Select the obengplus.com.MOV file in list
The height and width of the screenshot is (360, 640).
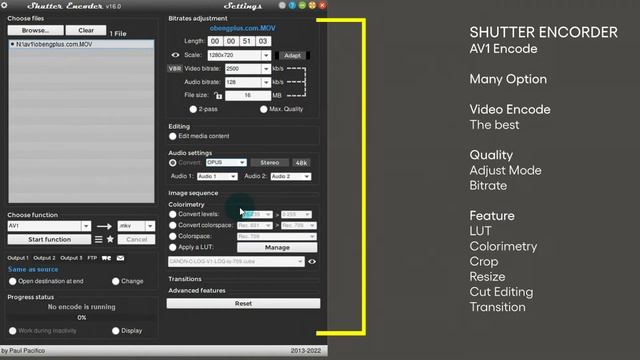click(81, 44)
